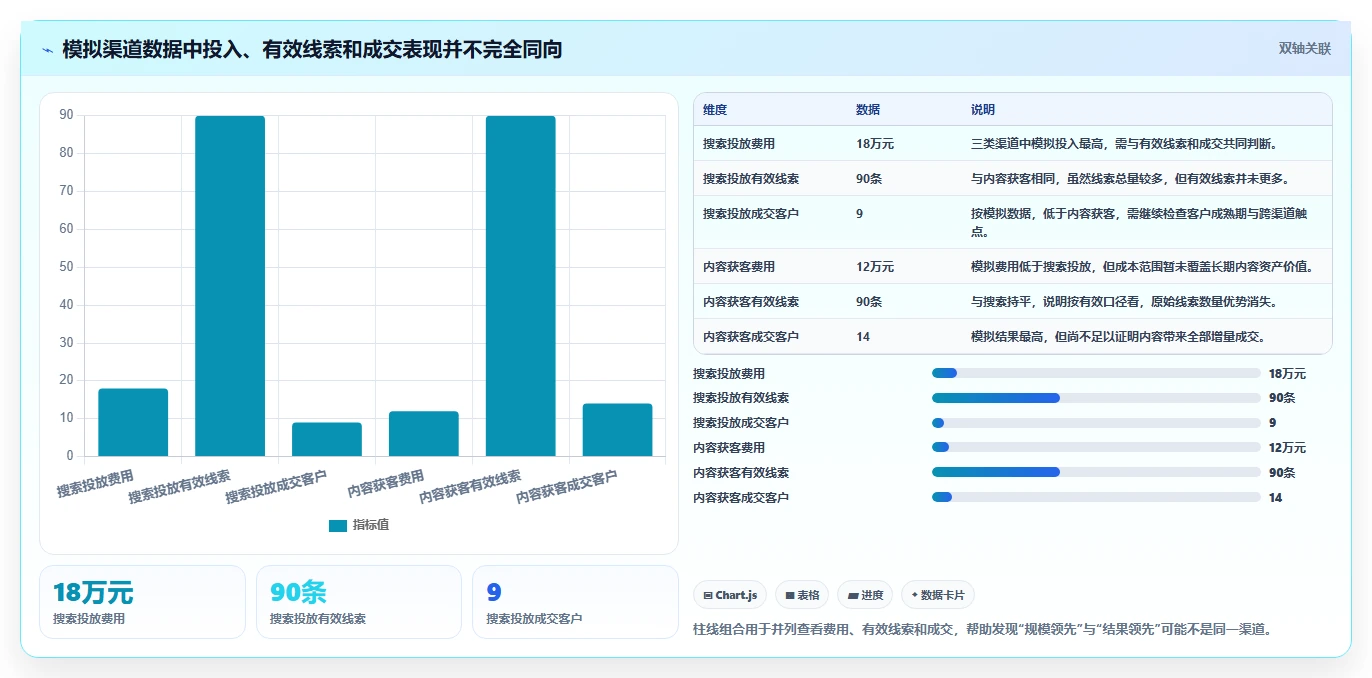Select the 内容获客成交客户 bar in the chart
The width and height of the screenshot is (1372, 678).
[618, 430]
